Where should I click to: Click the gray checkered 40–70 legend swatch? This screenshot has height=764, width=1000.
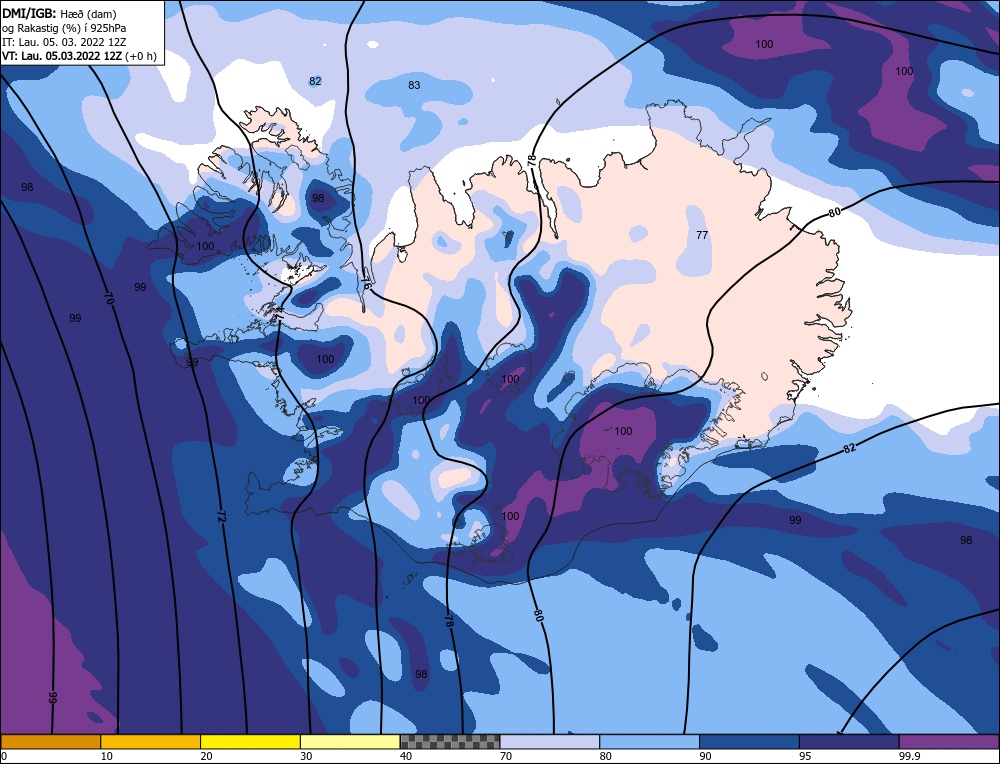point(450,741)
